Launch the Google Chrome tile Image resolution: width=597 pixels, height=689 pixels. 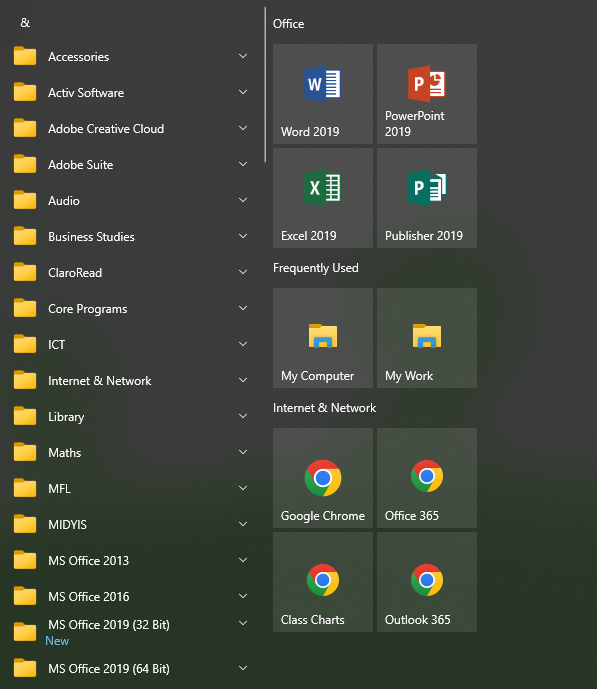coord(323,478)
